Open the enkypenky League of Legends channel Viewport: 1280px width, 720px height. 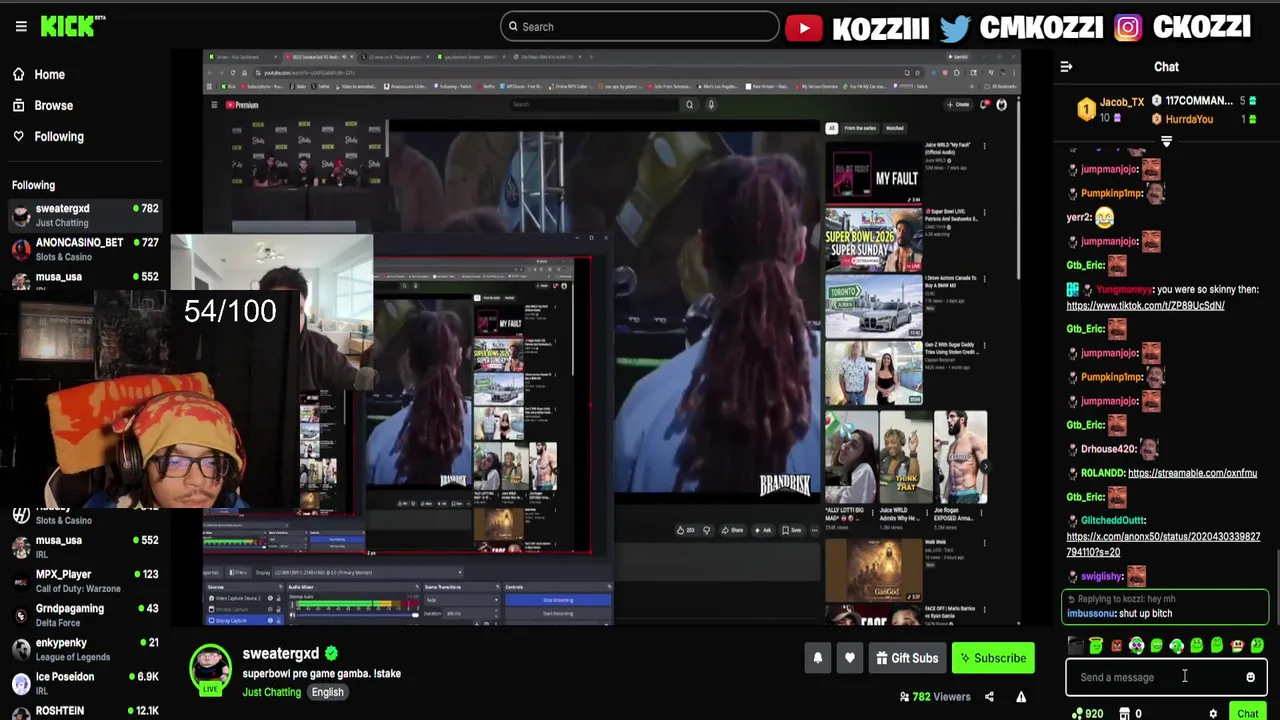click(x=85, y=649)
